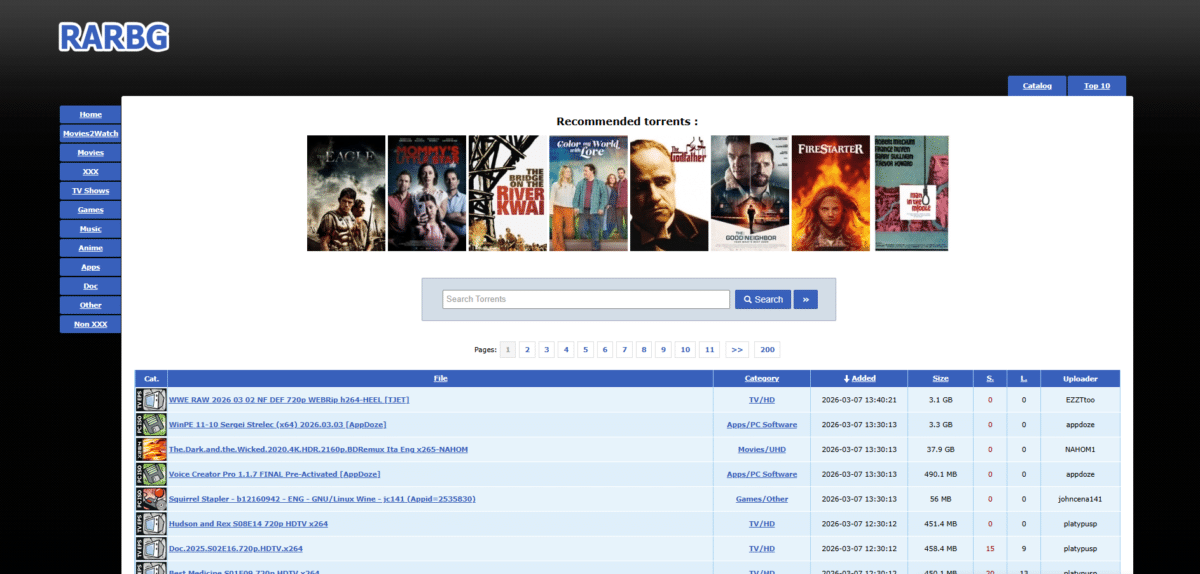Select Anime sidebar category

(x=90, y=248)
